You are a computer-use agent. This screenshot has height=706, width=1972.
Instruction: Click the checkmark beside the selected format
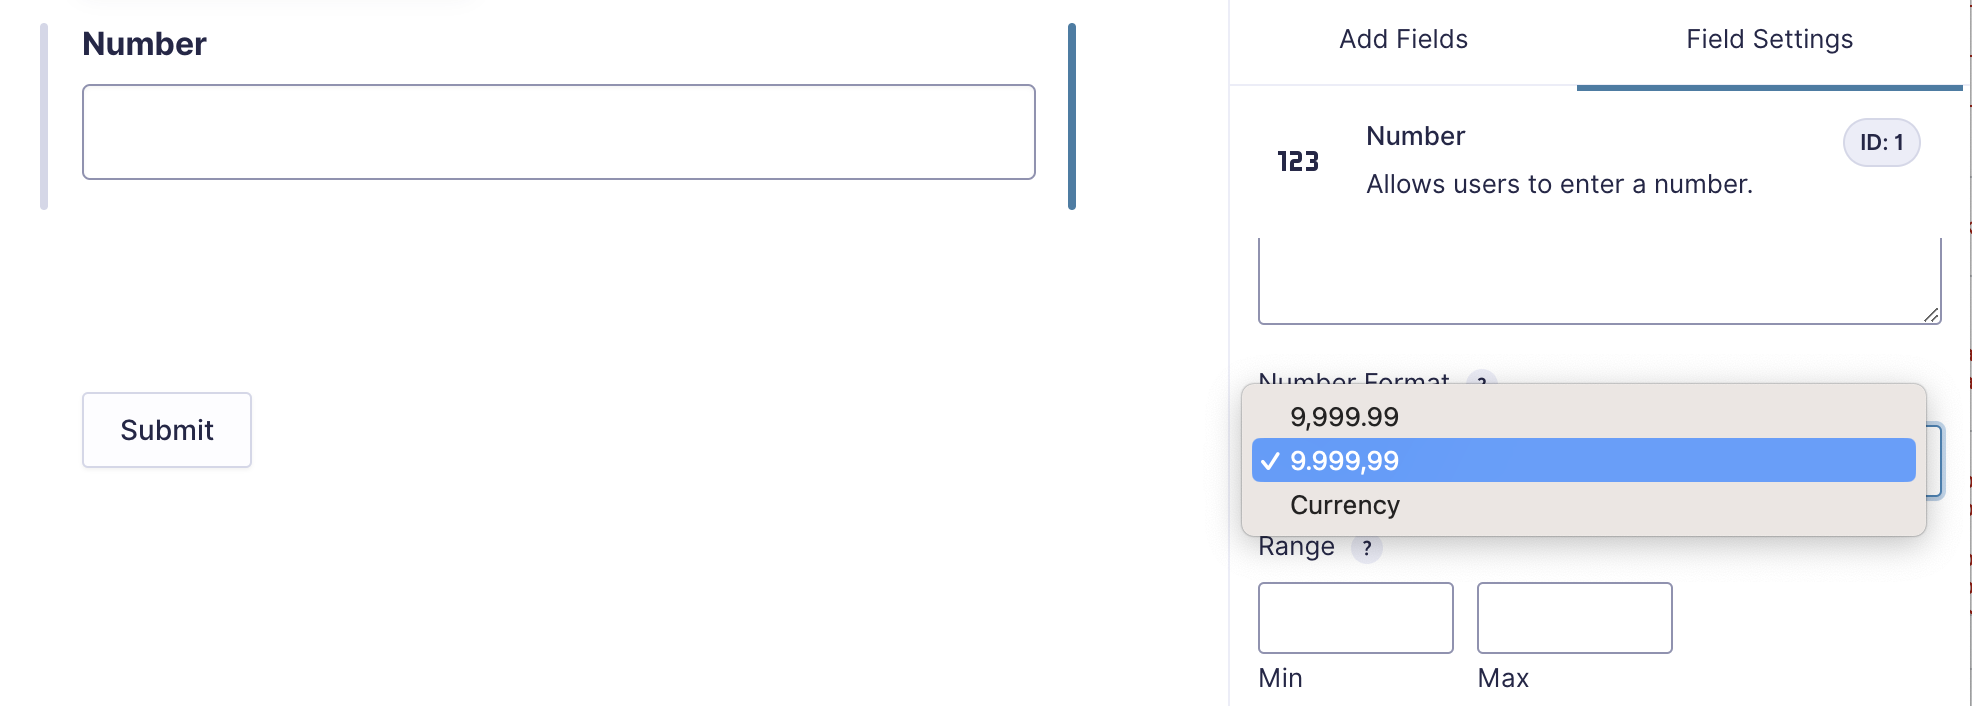(1269, 461)
